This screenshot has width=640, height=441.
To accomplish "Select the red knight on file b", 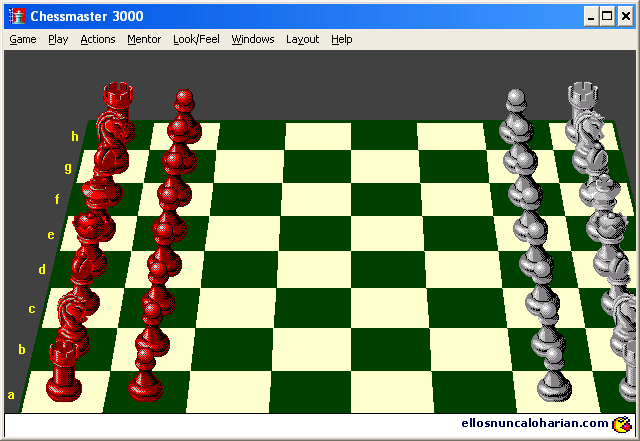I will click(x=74, y=323).
